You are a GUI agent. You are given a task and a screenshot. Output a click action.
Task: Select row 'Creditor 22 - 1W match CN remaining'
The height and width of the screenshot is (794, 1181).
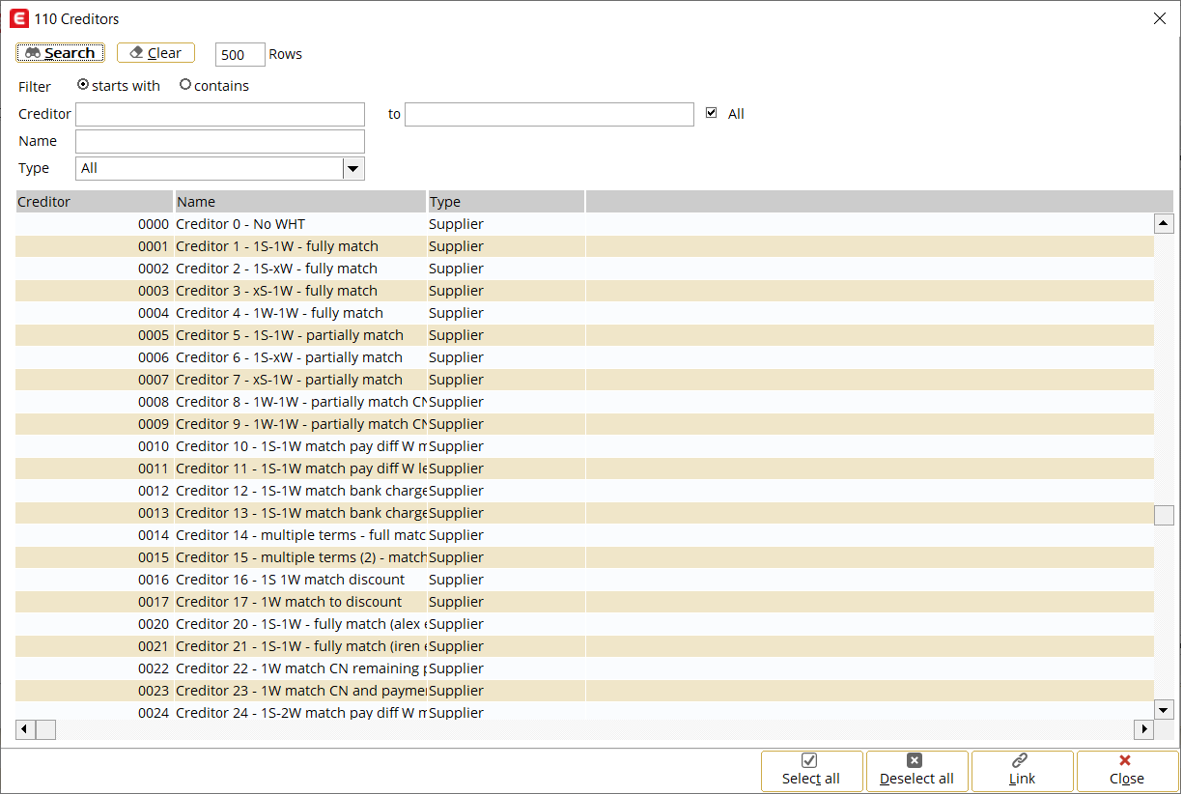(x=584, y=668)
